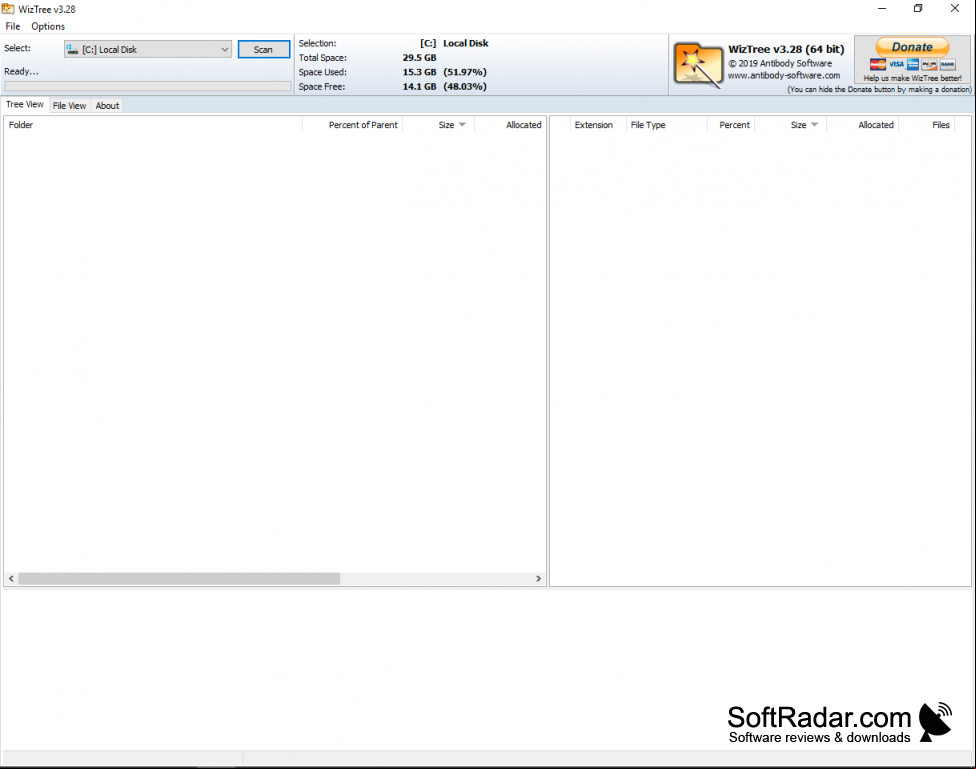Click the '14.1 GB' space free value

420,87
